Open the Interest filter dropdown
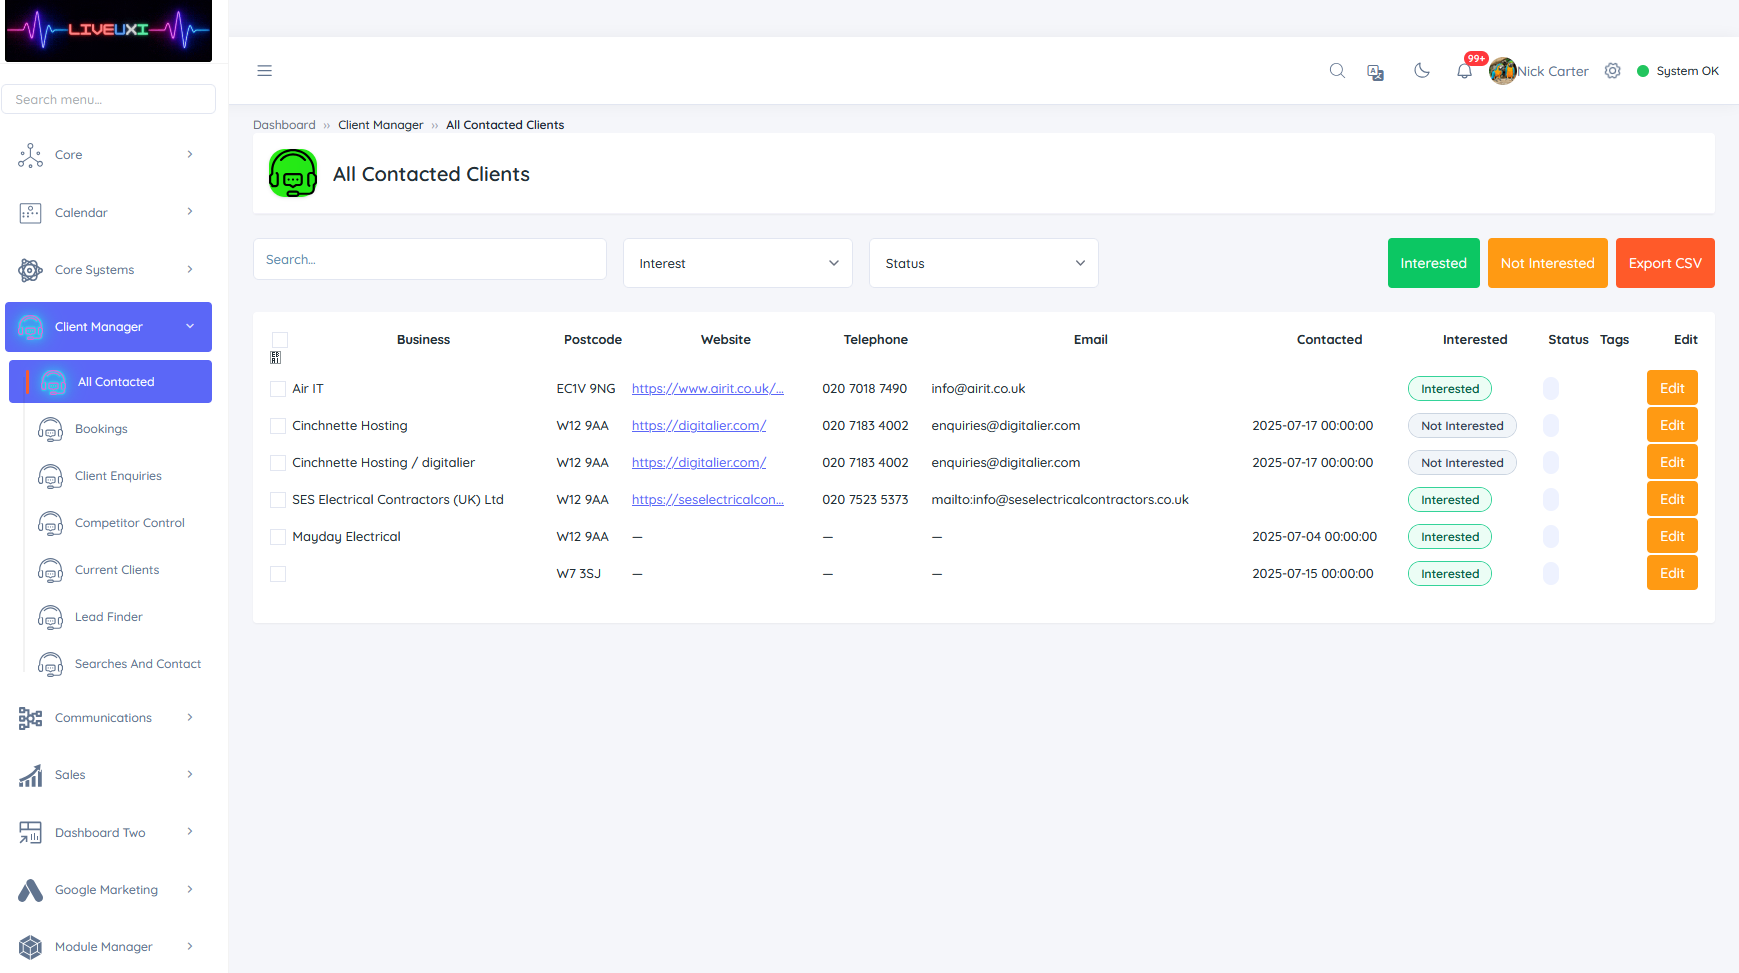The width and height of the screenshot is (1739, 973). pos(738,263)
